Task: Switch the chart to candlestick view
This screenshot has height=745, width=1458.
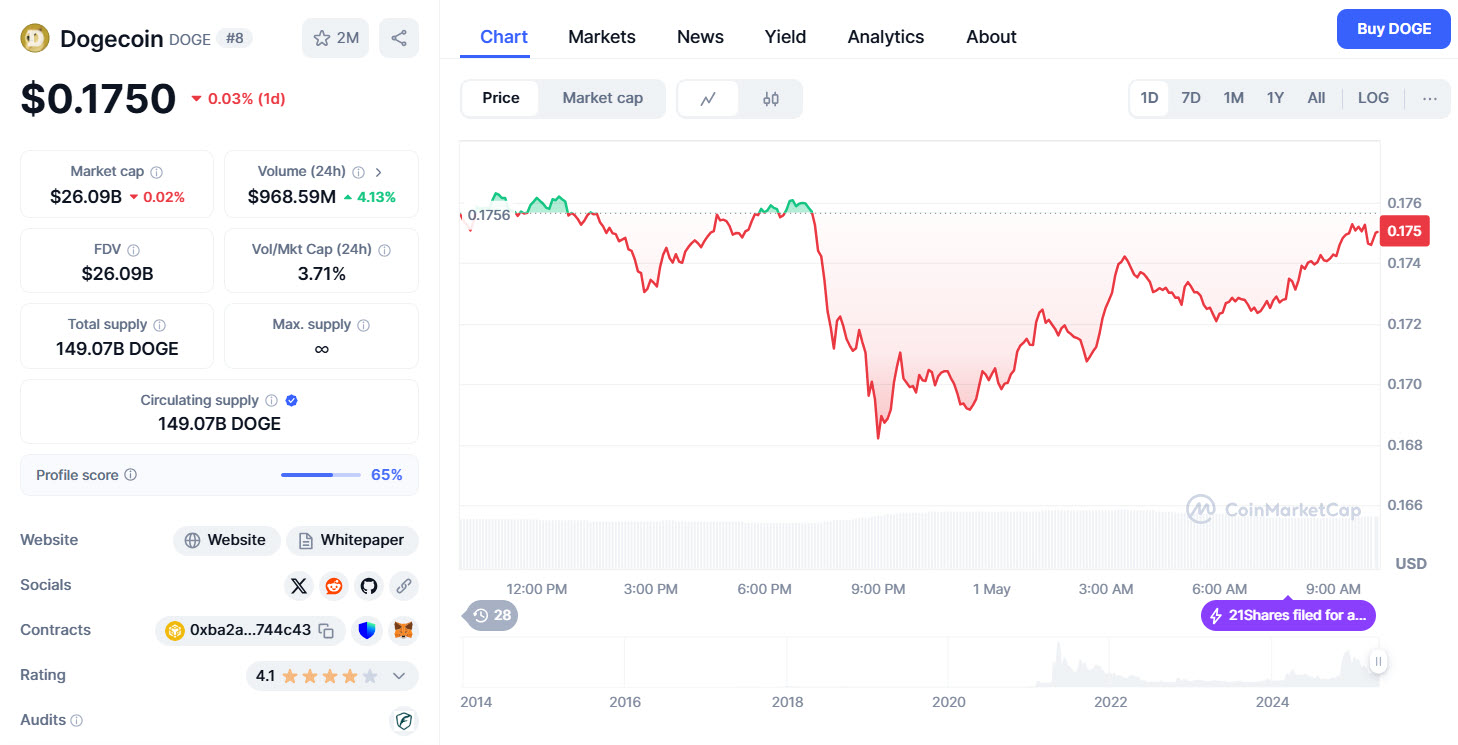Action: click(x=771, y=98)
